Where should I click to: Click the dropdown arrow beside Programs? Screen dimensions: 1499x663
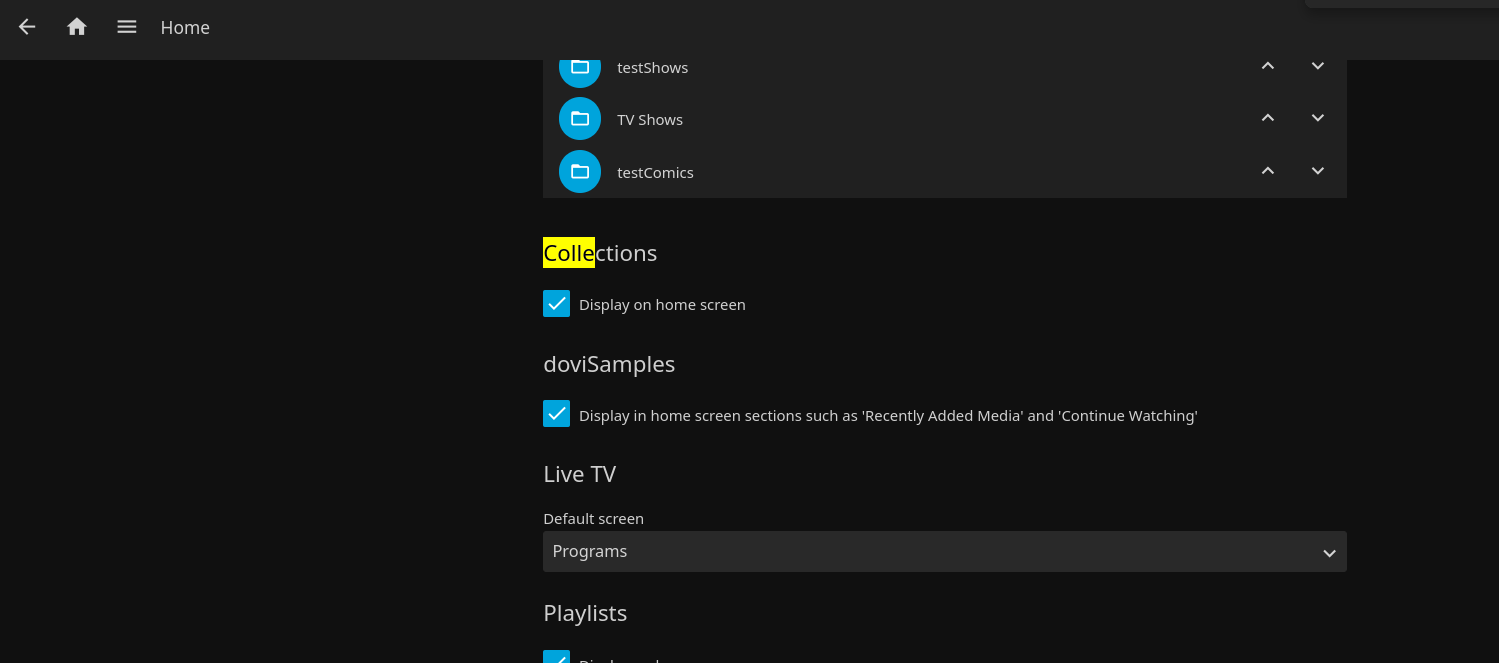tap(1329, 553)
